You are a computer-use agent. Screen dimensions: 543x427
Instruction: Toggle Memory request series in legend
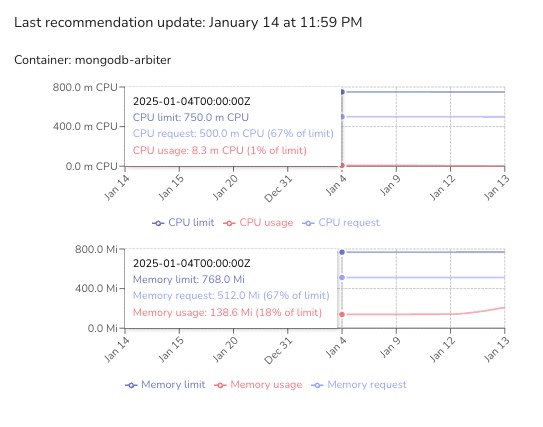click(359, 385)
